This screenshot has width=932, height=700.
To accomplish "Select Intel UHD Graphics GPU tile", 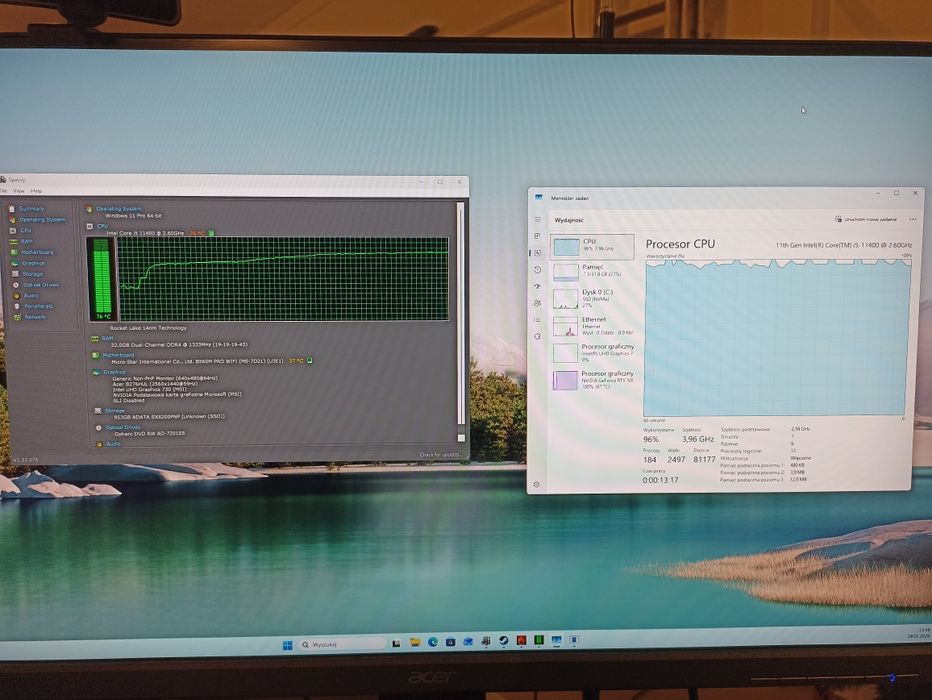I will tap(592, 352).
